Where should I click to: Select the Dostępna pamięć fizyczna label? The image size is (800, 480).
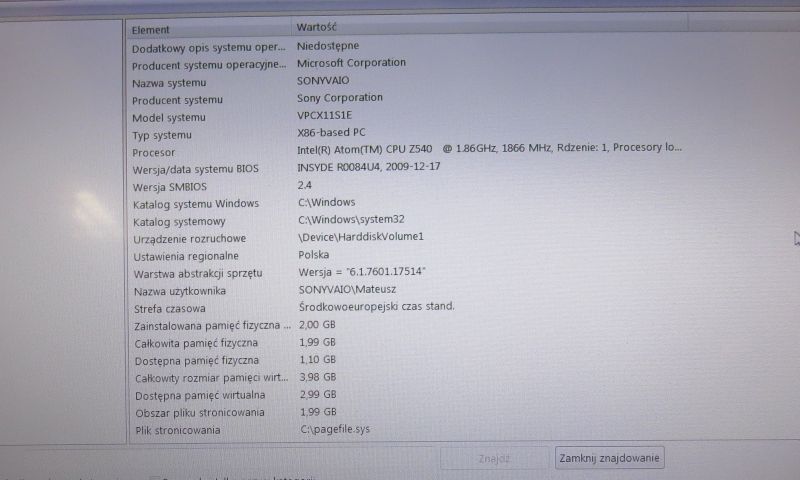pos(197,361)
